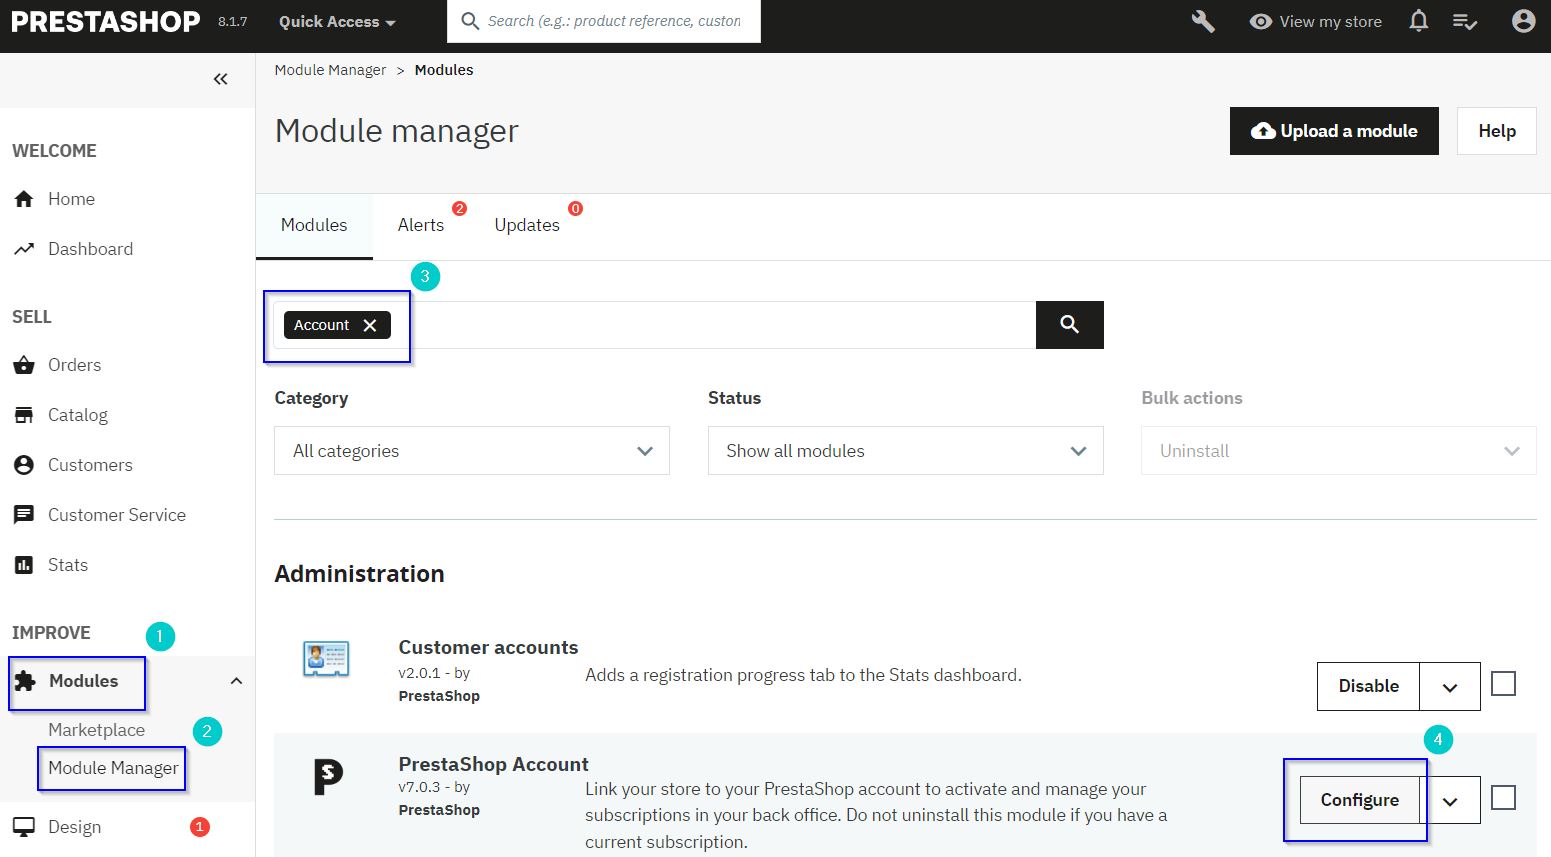Collapse the Modules submenu chevron

pos(236,681)
